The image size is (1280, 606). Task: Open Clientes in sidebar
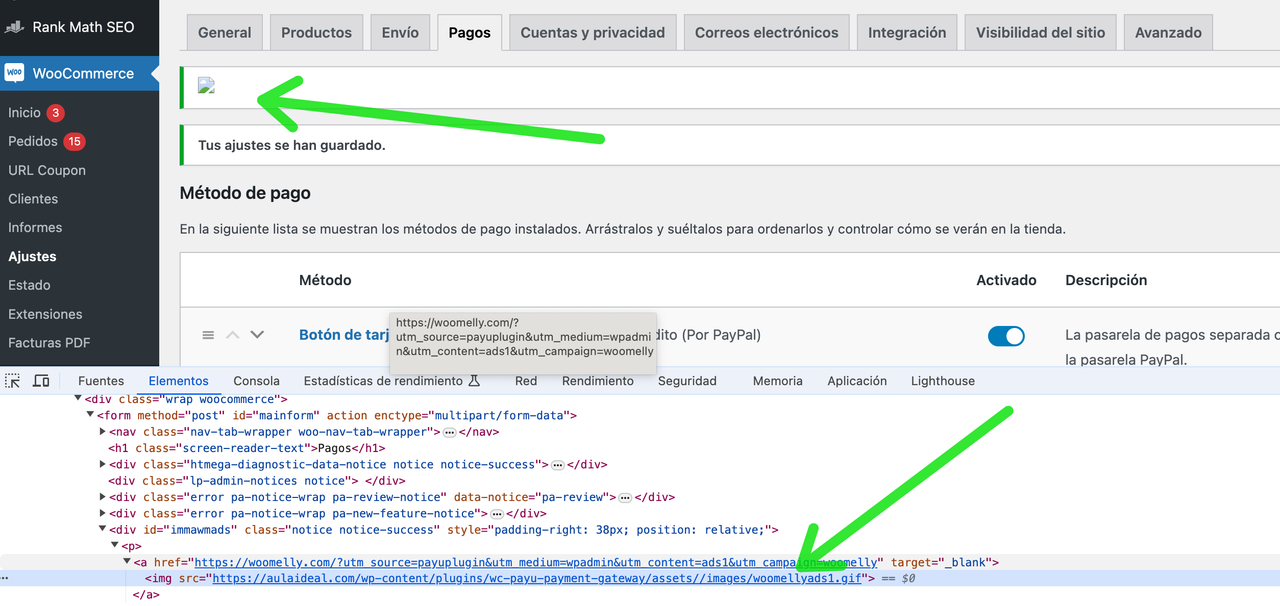coord(33,199)
